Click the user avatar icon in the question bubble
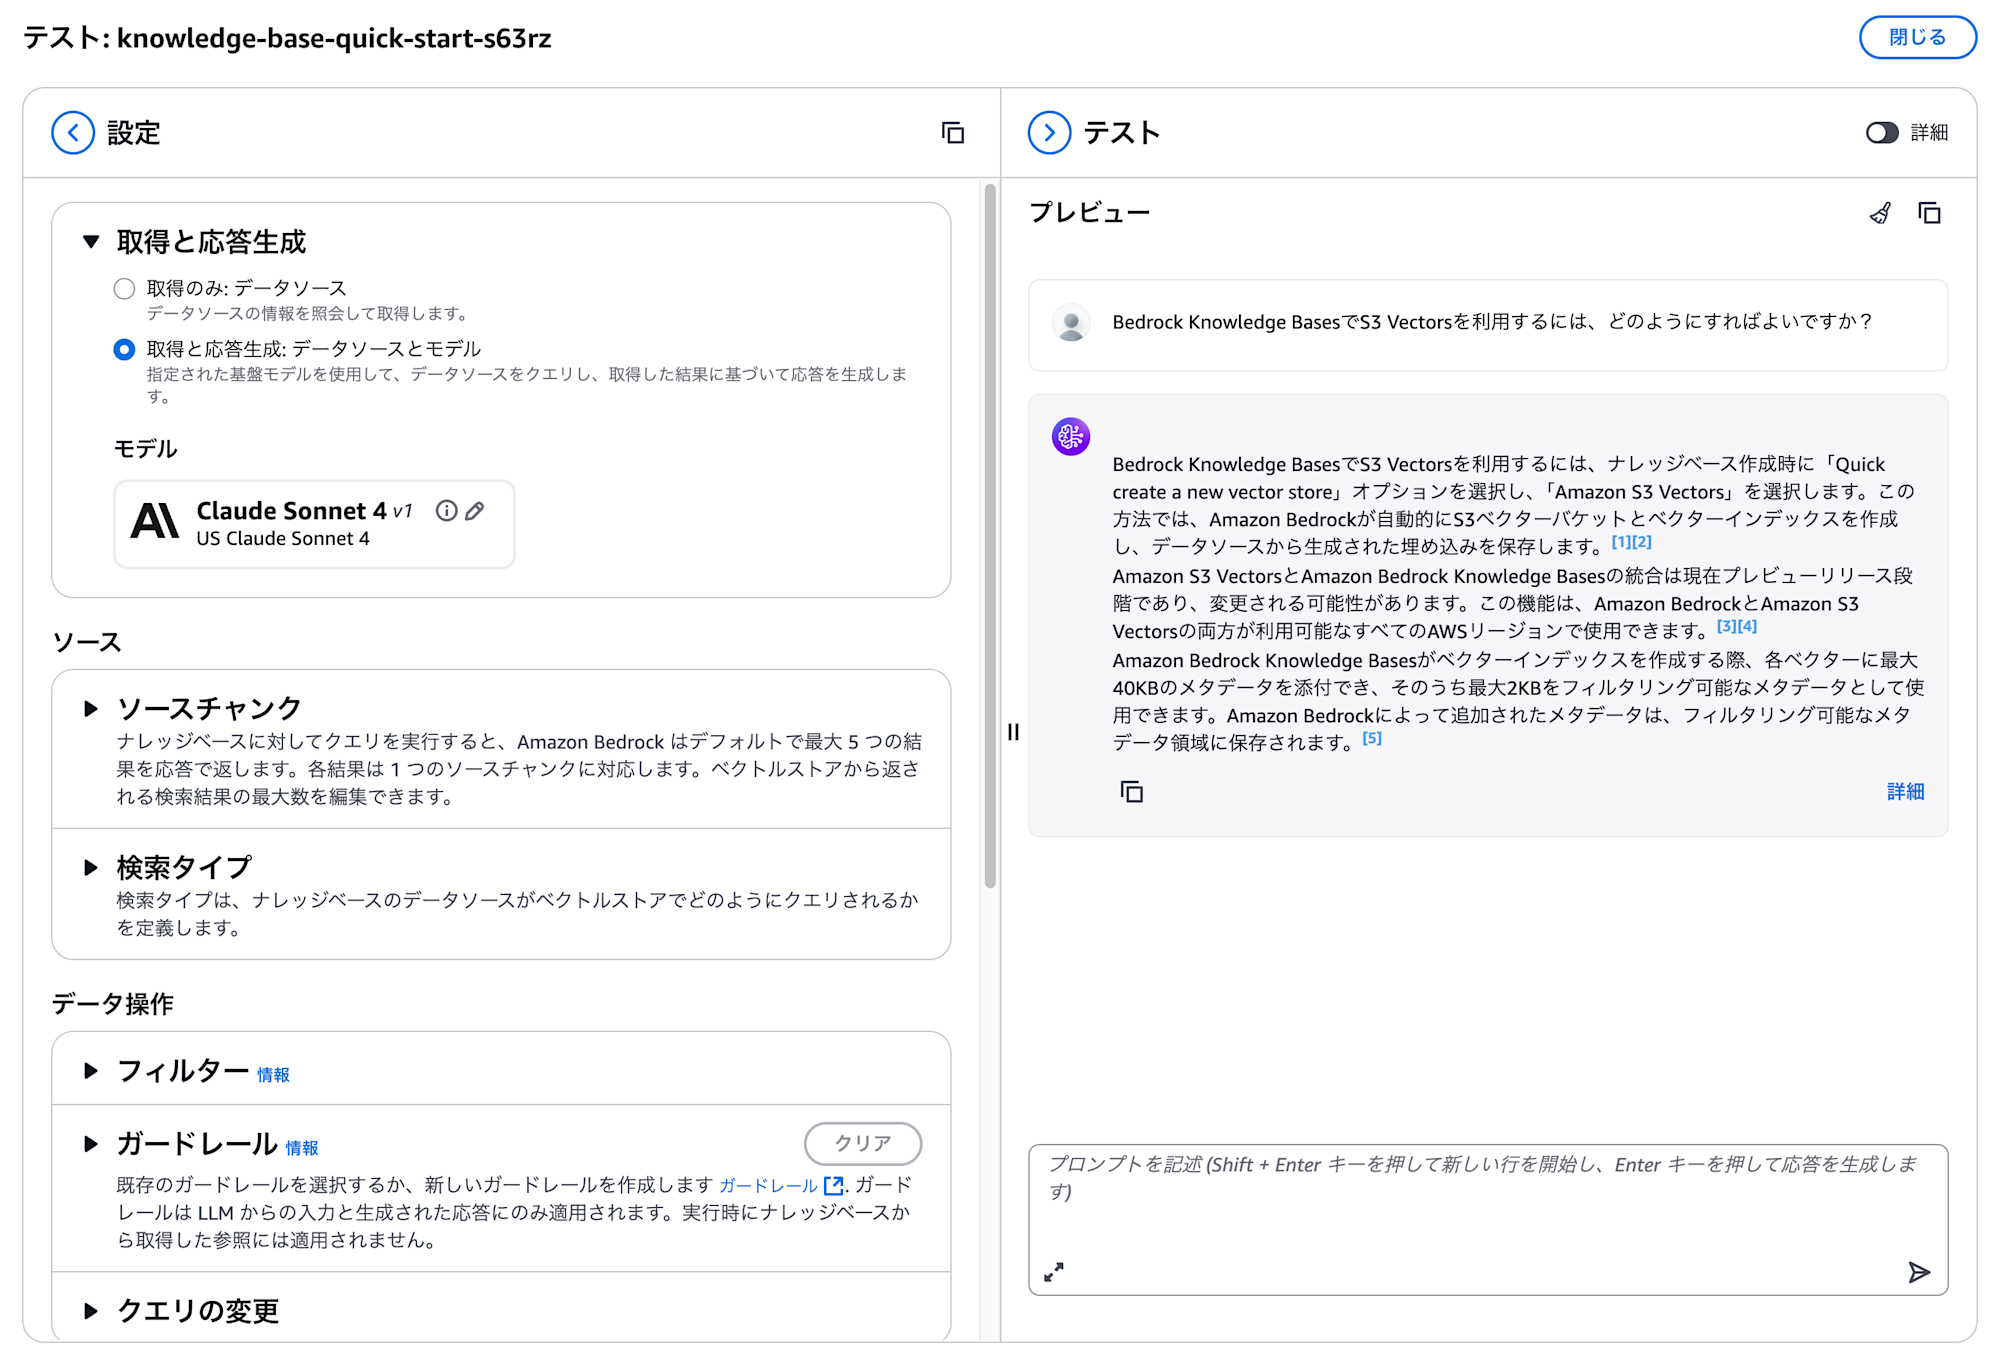Viewport: 2000px width, 1365px height. point(1071,323)
